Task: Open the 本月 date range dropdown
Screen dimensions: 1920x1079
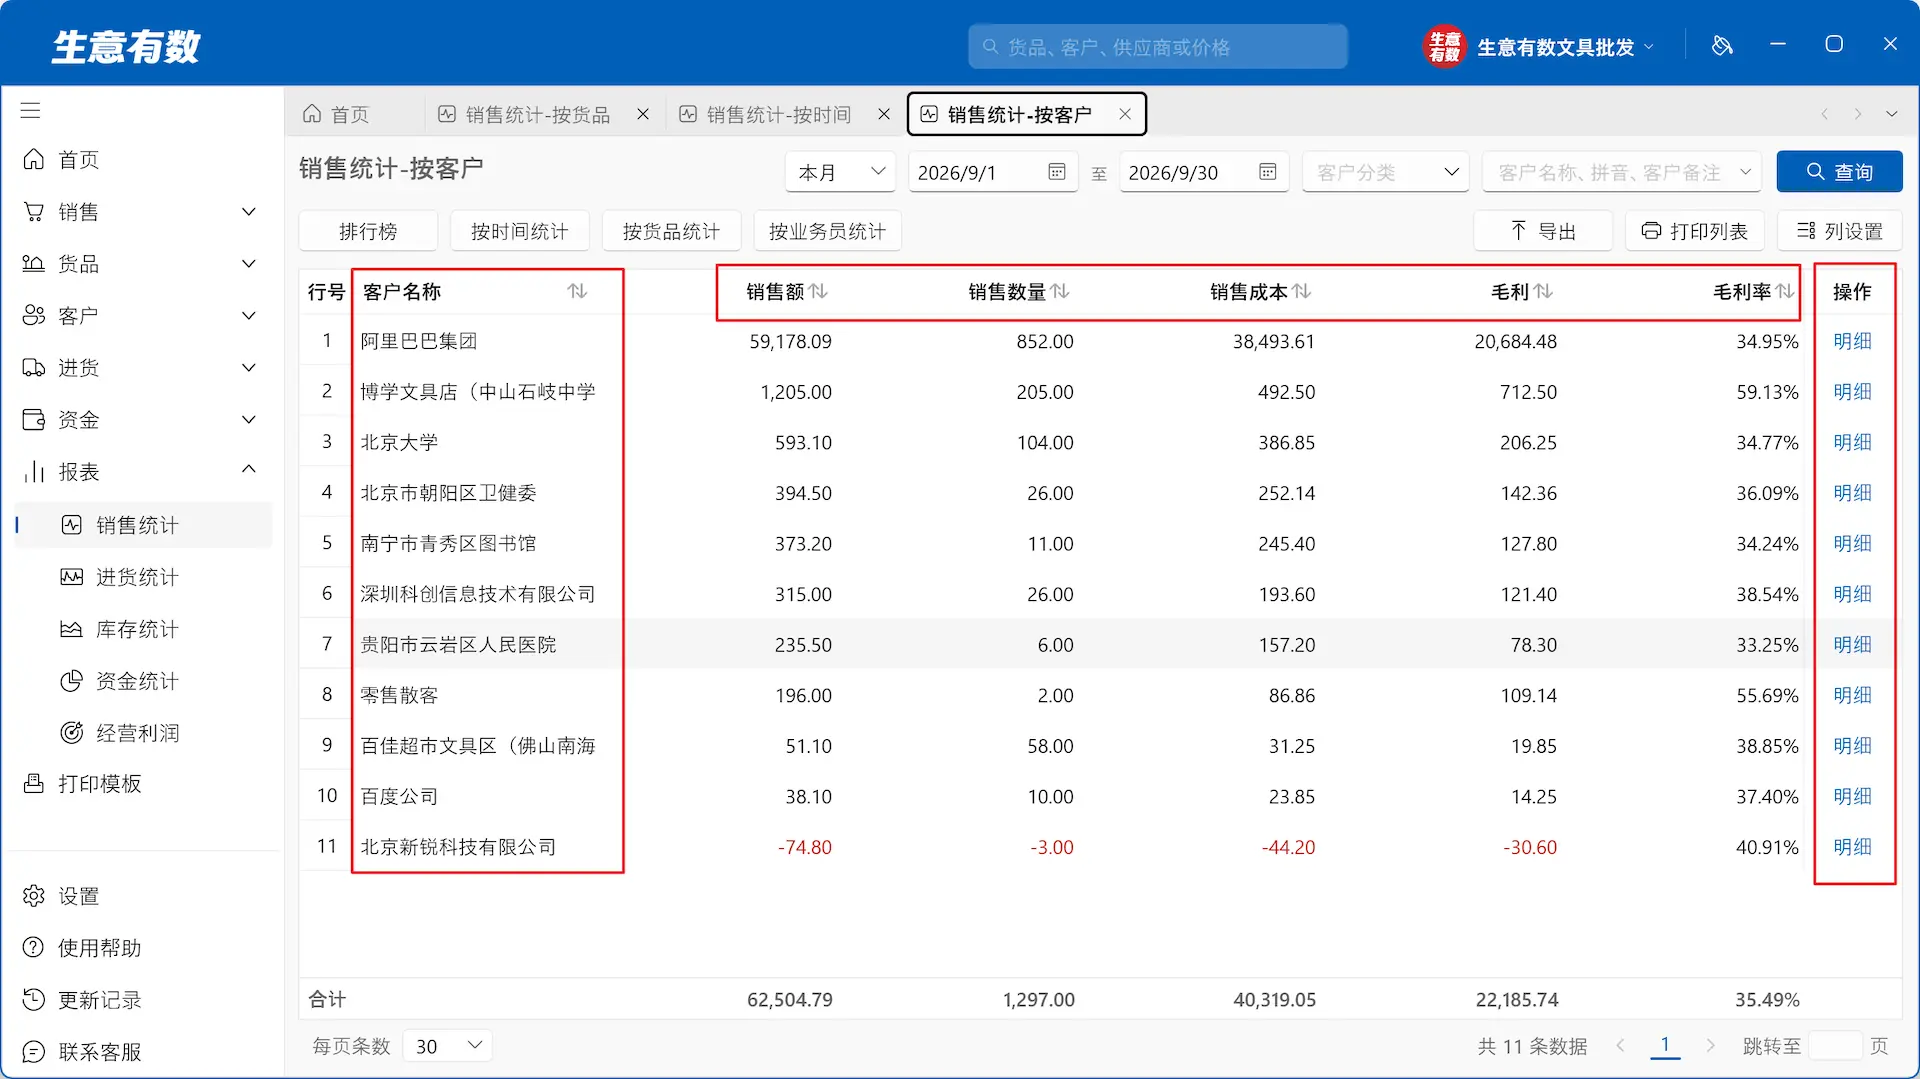Action: coord(840,172)
